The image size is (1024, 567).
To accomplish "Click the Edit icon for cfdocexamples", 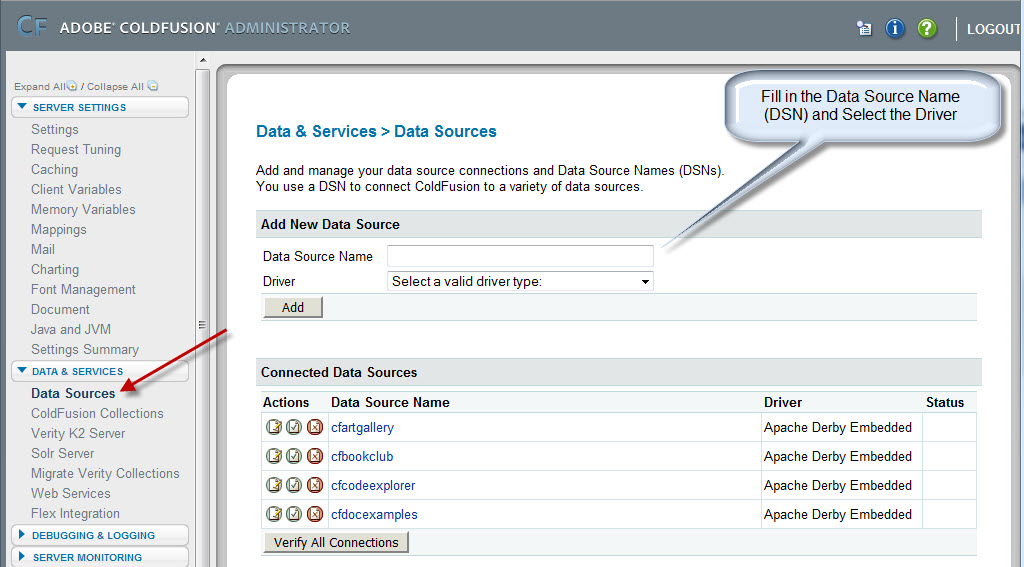I will click(x=274, y=514).
